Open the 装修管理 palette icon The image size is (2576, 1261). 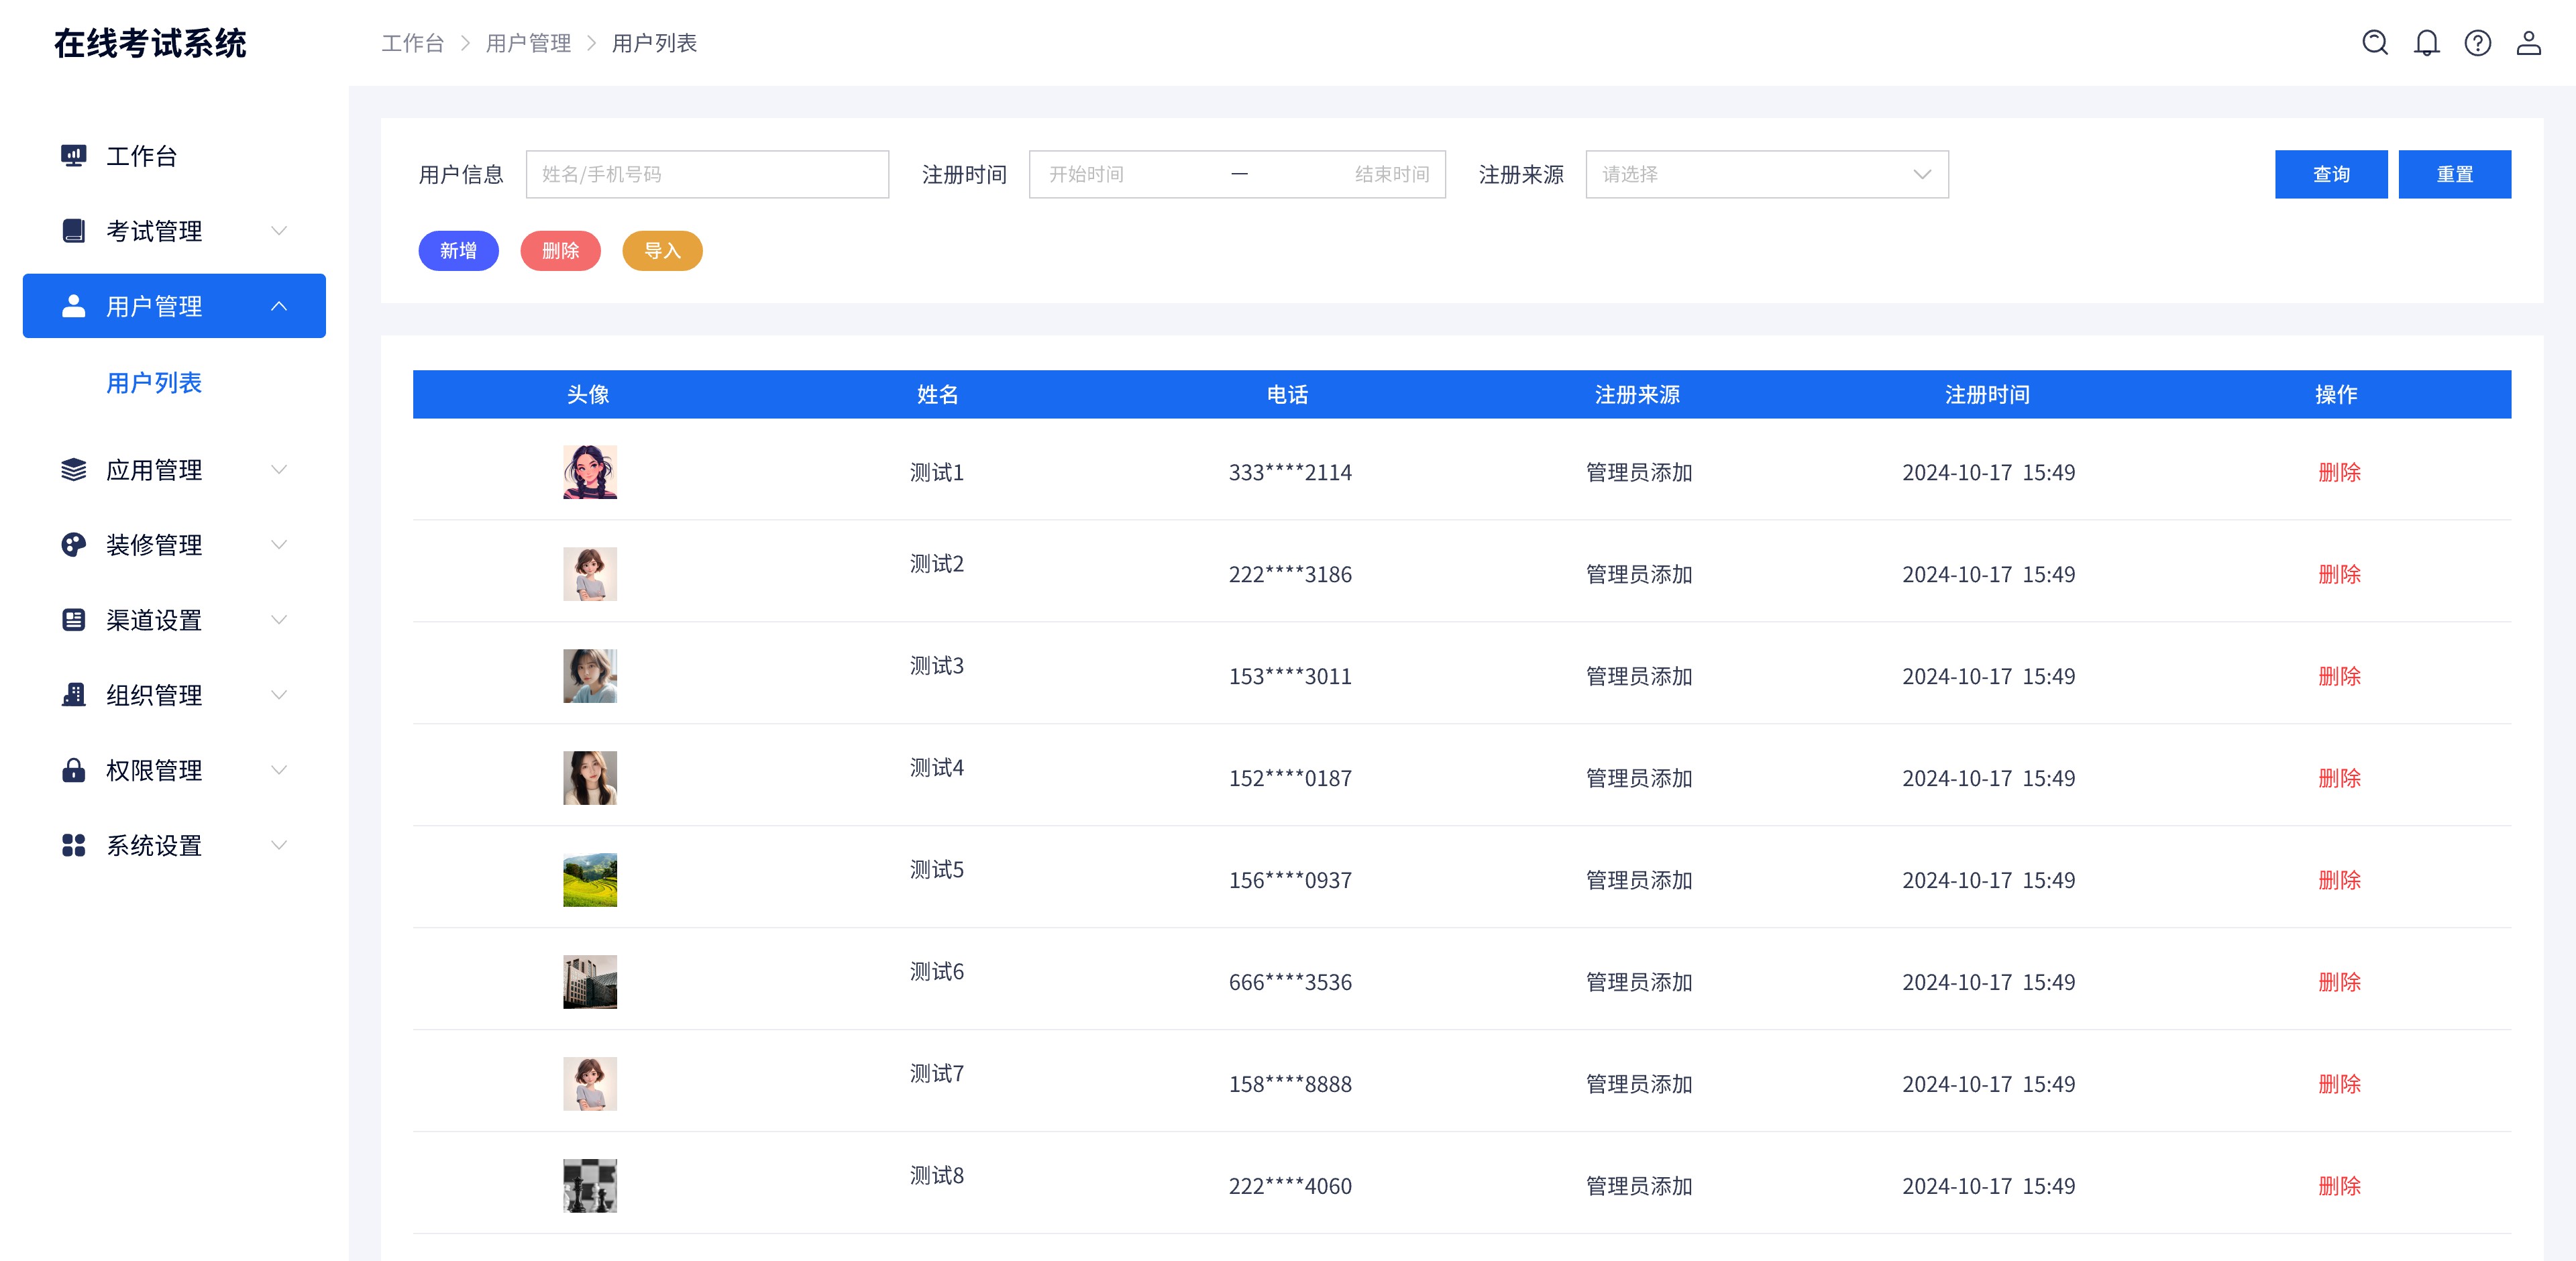pos(73,545)
